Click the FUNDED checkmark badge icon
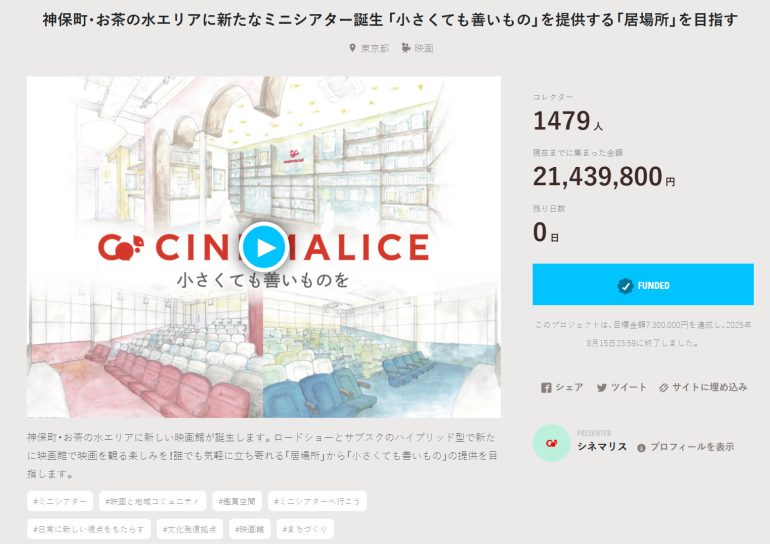The image size is (770, 544). click(625, 286)
